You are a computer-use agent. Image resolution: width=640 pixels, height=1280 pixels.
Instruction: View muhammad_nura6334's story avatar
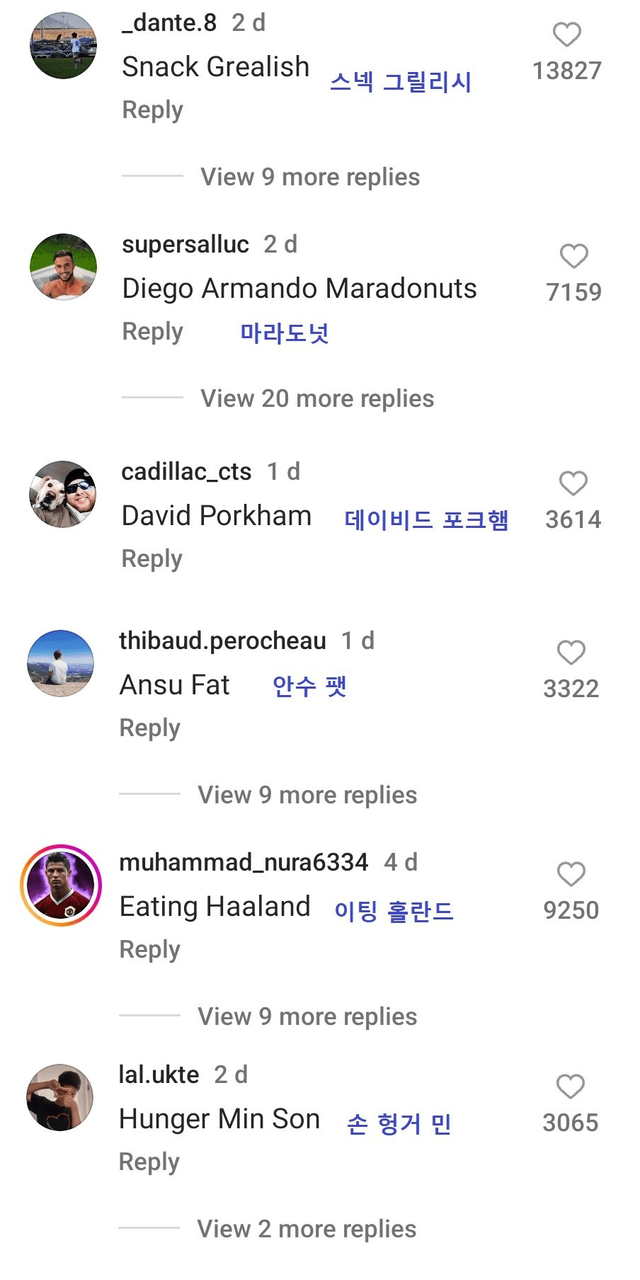61,885
